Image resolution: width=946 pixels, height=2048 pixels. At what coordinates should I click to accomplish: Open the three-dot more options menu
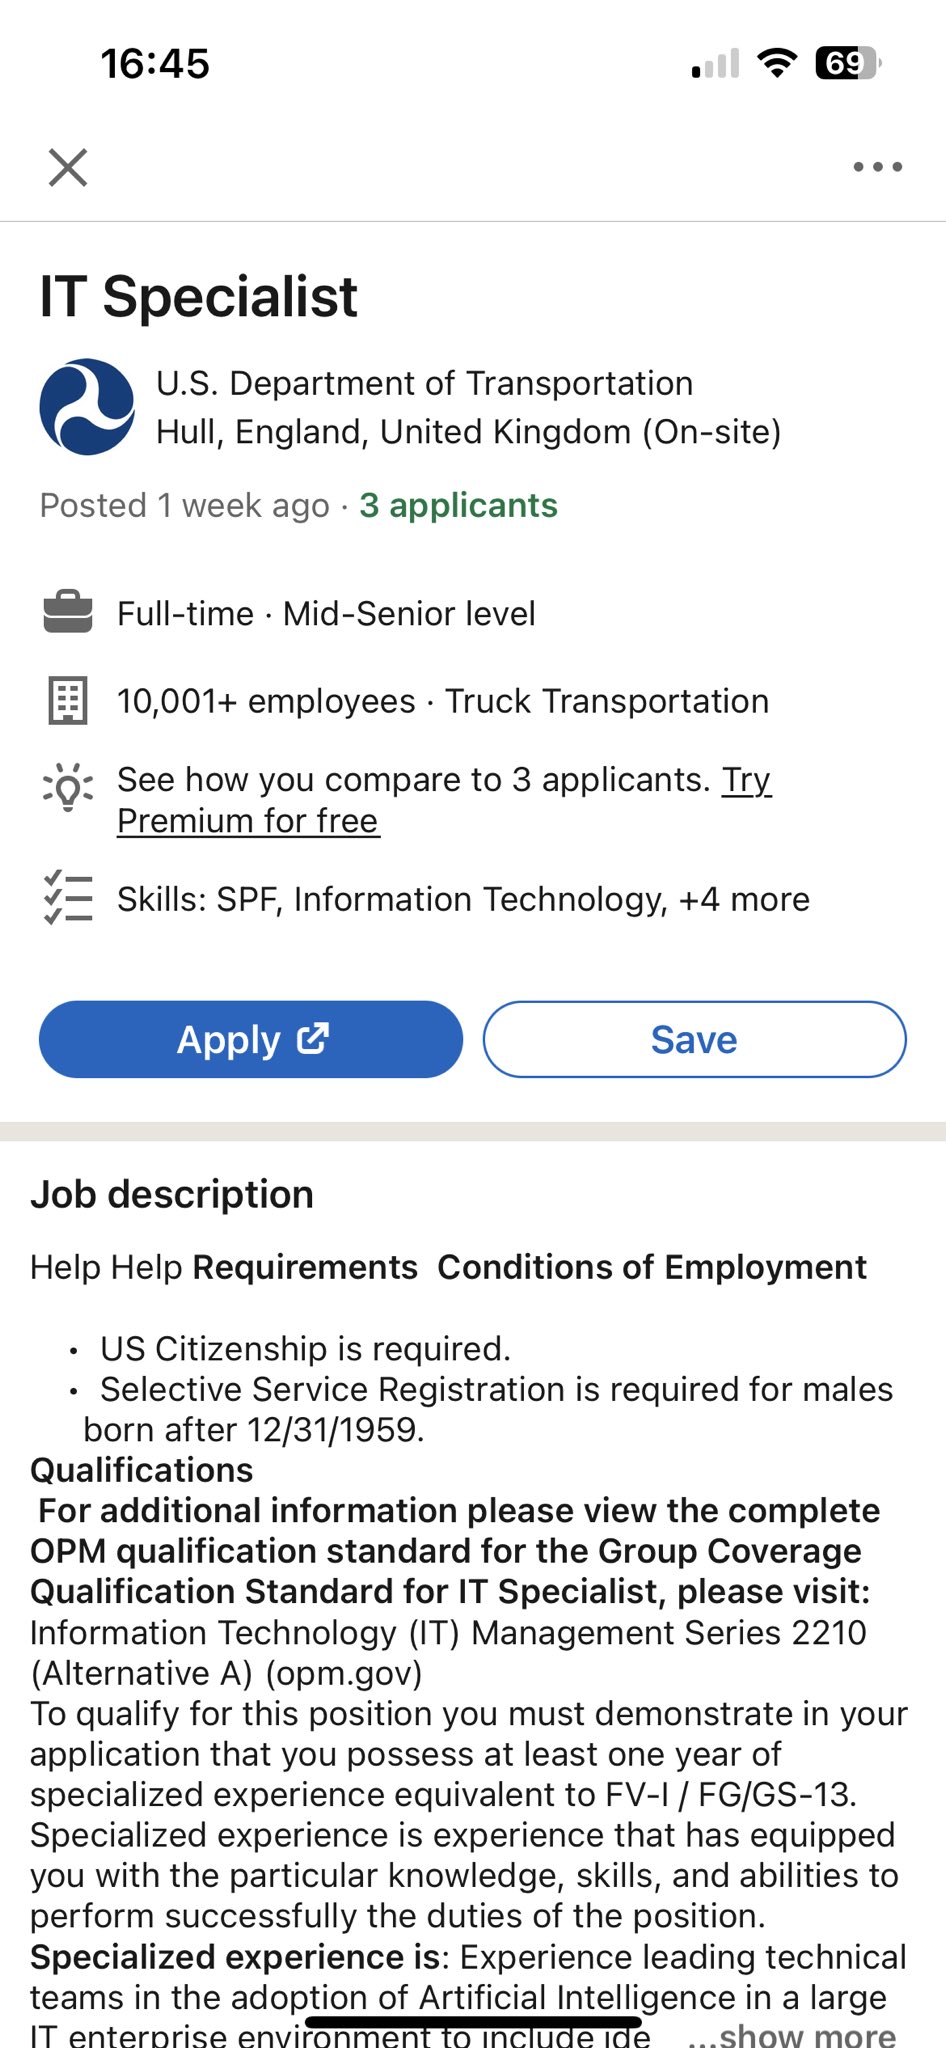click(x=877, y=167)
